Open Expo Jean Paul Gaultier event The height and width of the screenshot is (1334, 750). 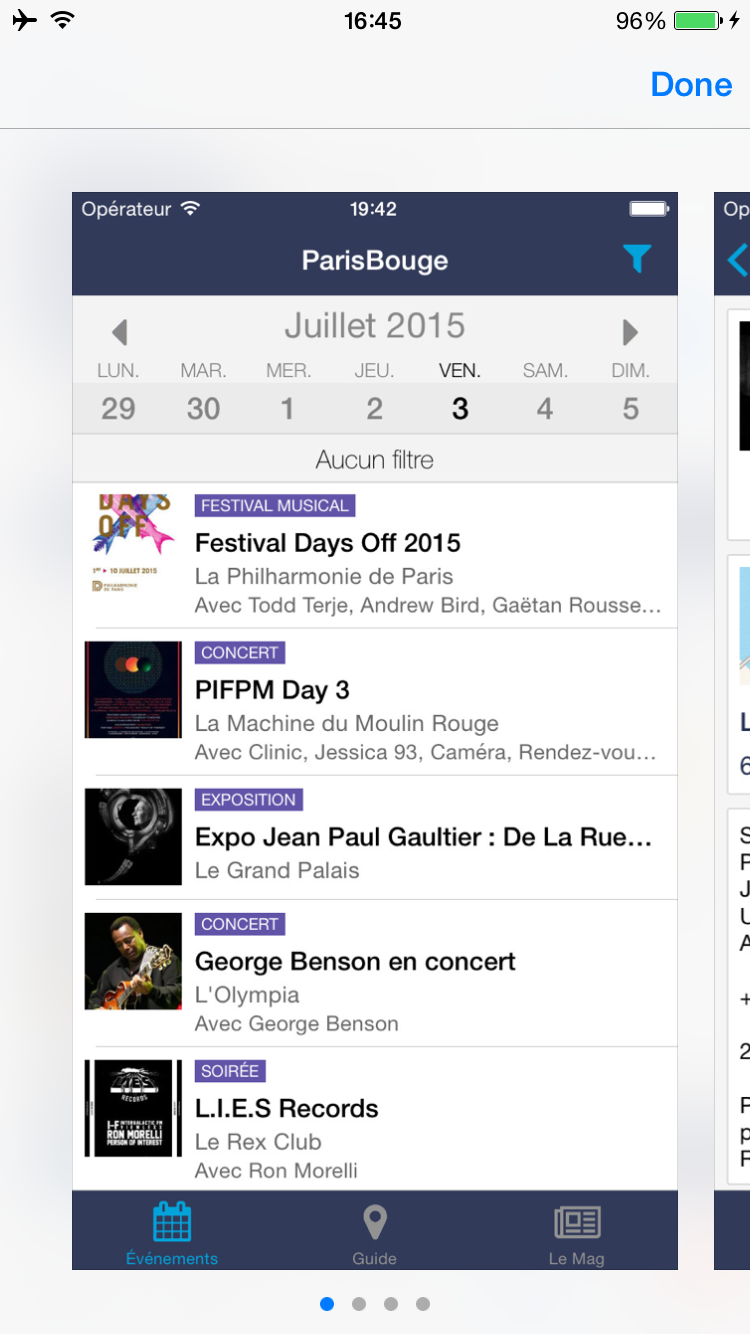click(x=375, y=838)
